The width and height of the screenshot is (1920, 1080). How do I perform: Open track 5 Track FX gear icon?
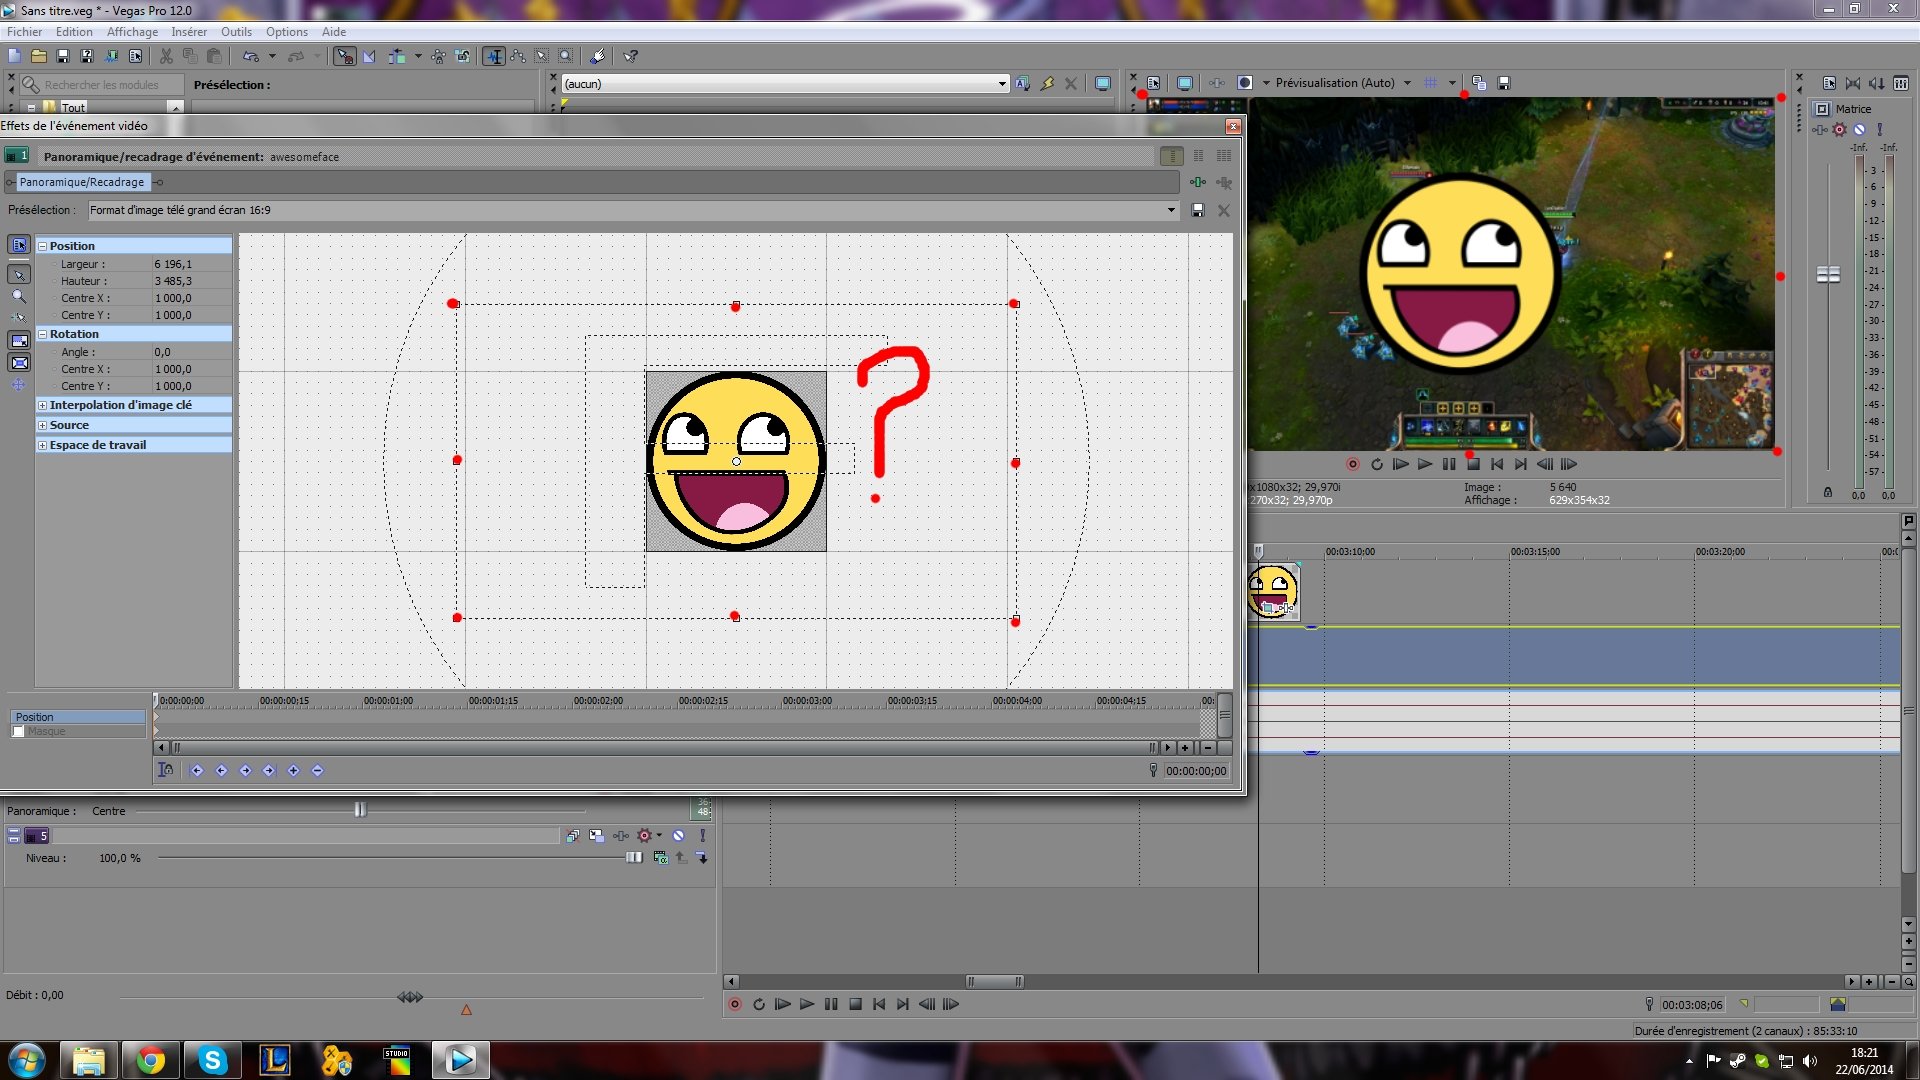click(x=645, y=836)
